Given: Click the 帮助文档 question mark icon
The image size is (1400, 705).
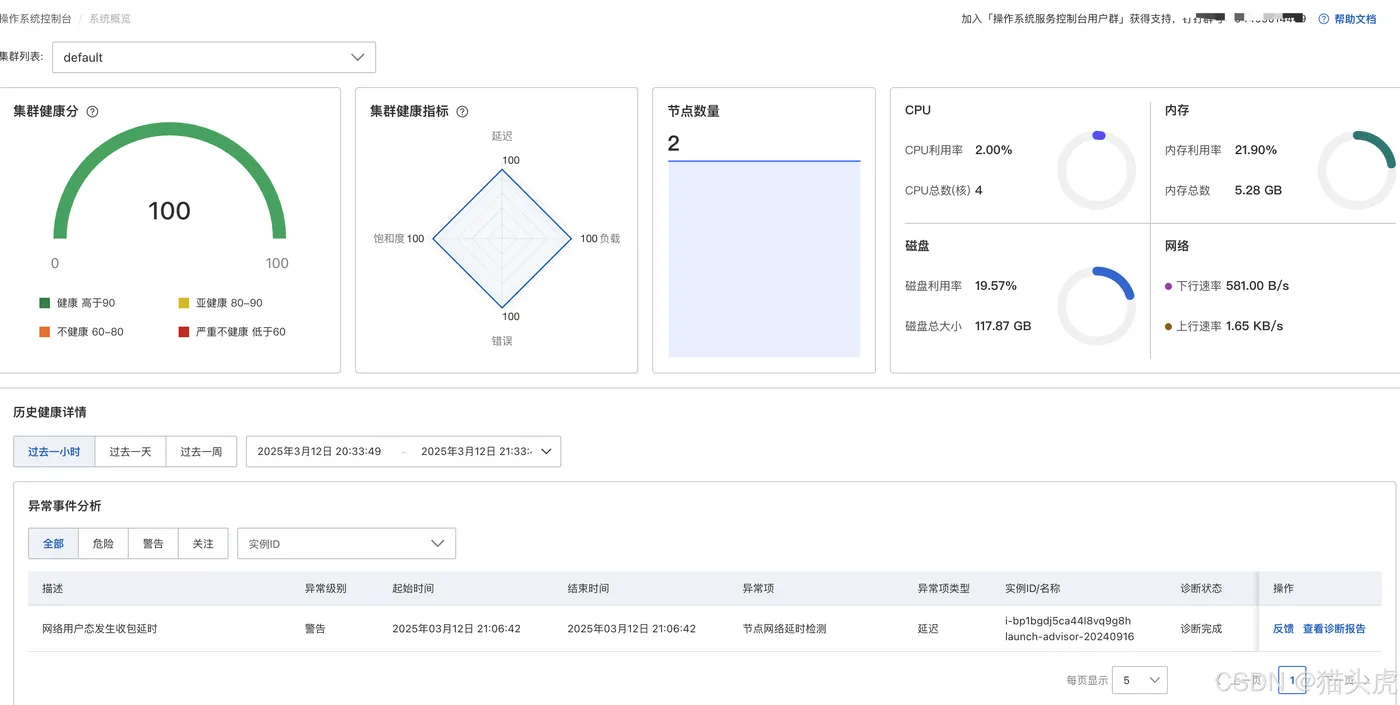Looking at the screenshot, I should click(x=1324, y=19).
